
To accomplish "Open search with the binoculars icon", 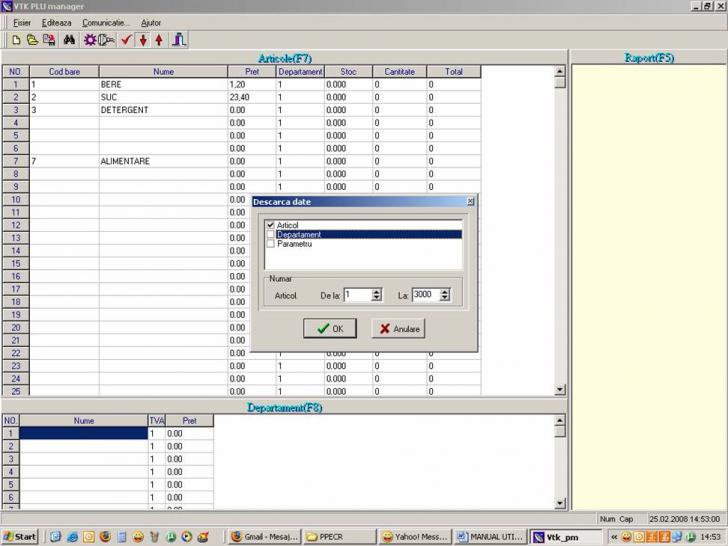I will click(x=69, y=40).
